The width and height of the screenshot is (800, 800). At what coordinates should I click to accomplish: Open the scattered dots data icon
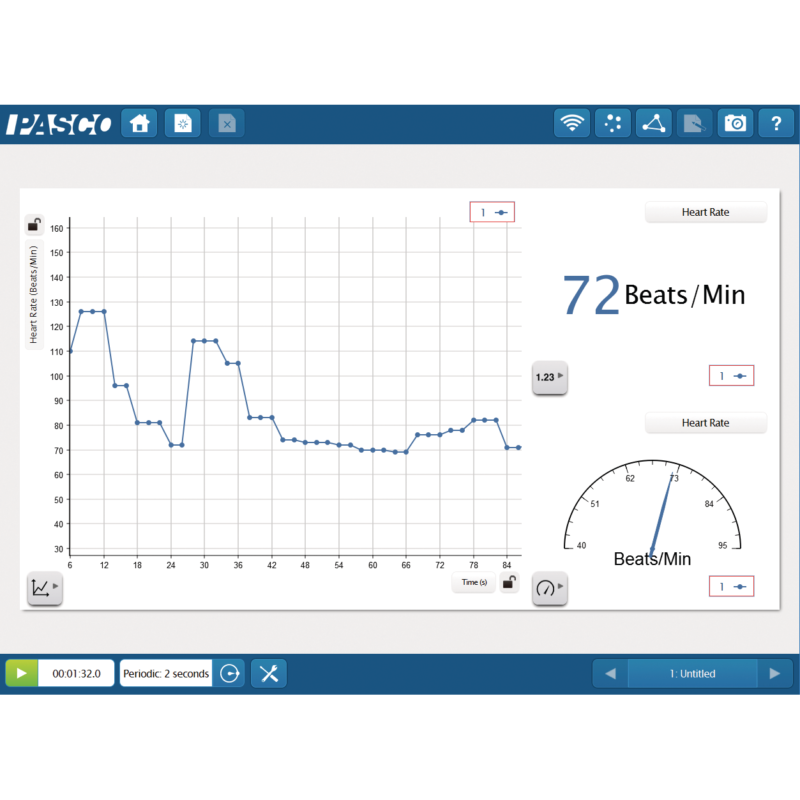[x=613, y=123]
